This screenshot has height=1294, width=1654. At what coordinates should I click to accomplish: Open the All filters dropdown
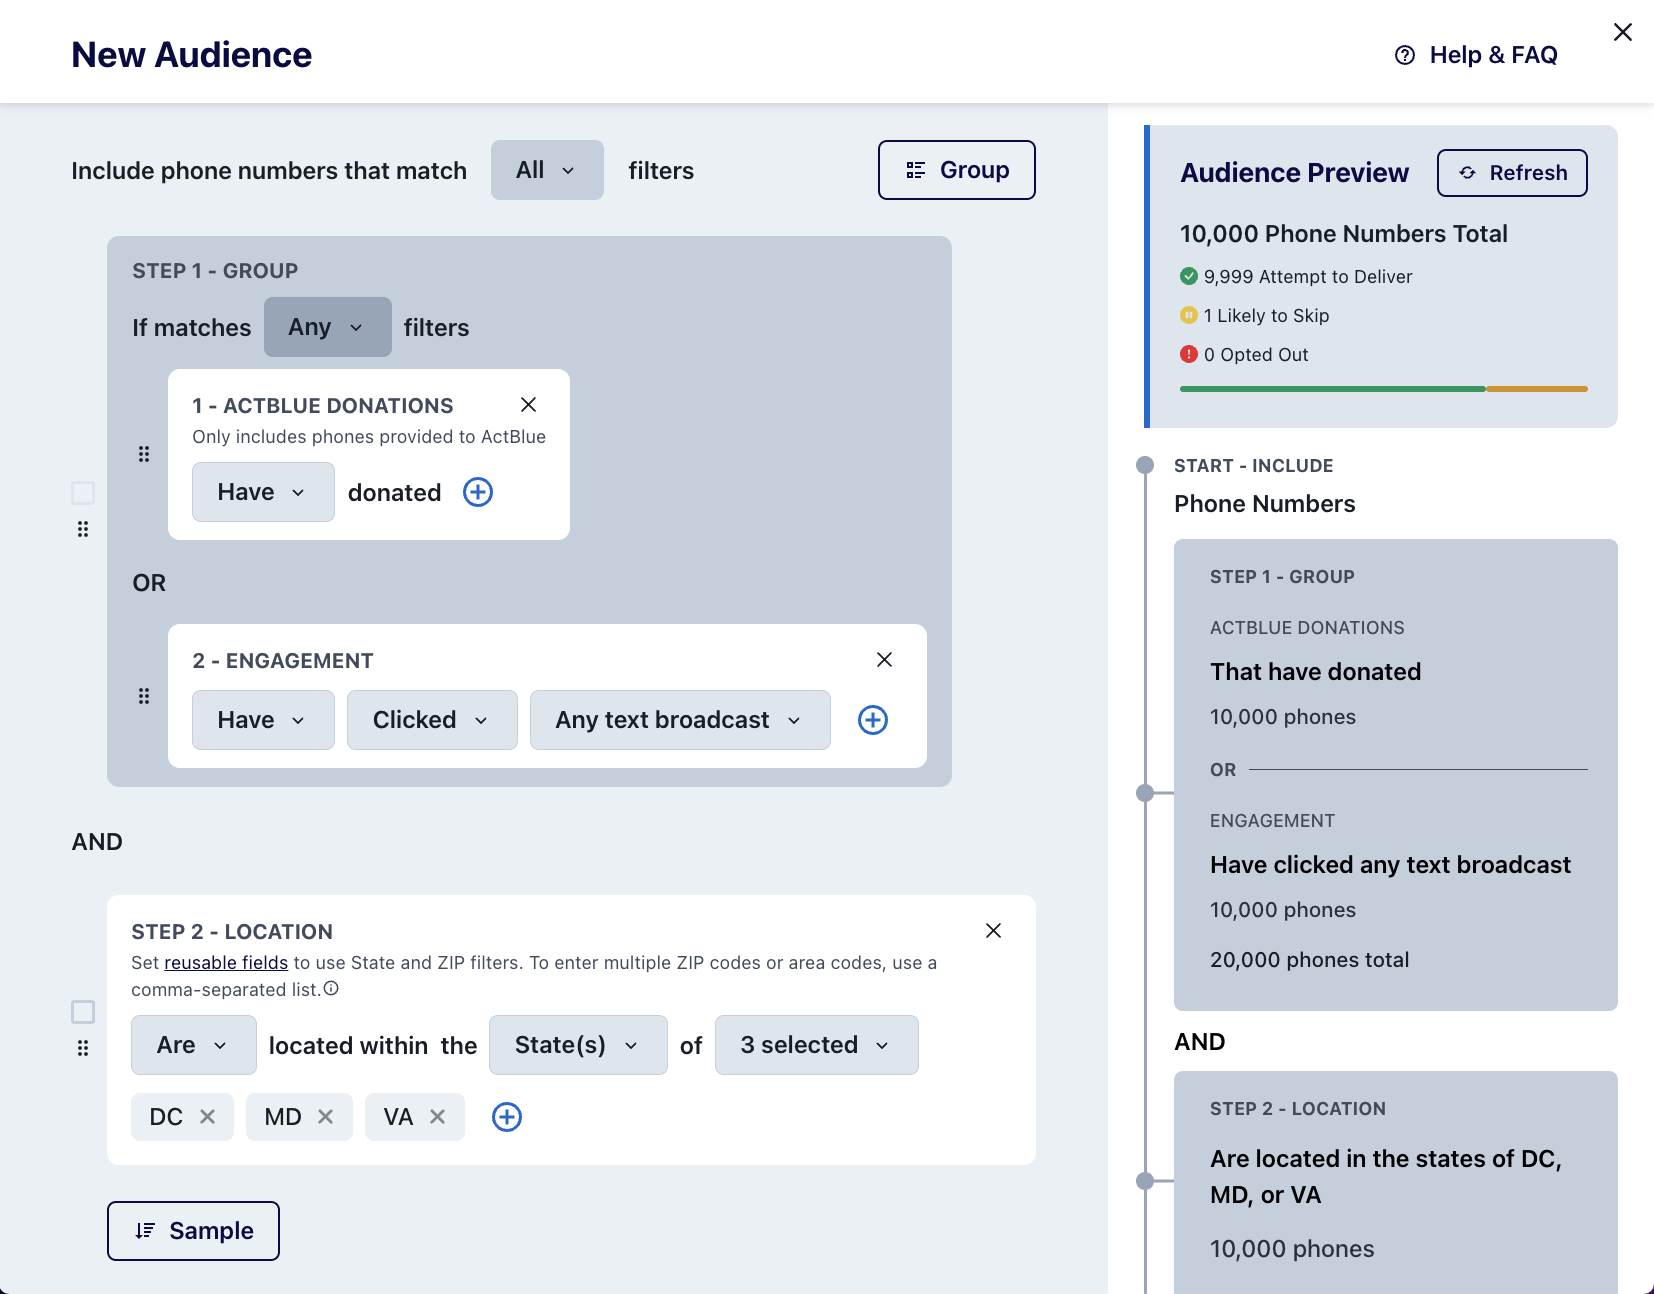[x=546, y=170]
